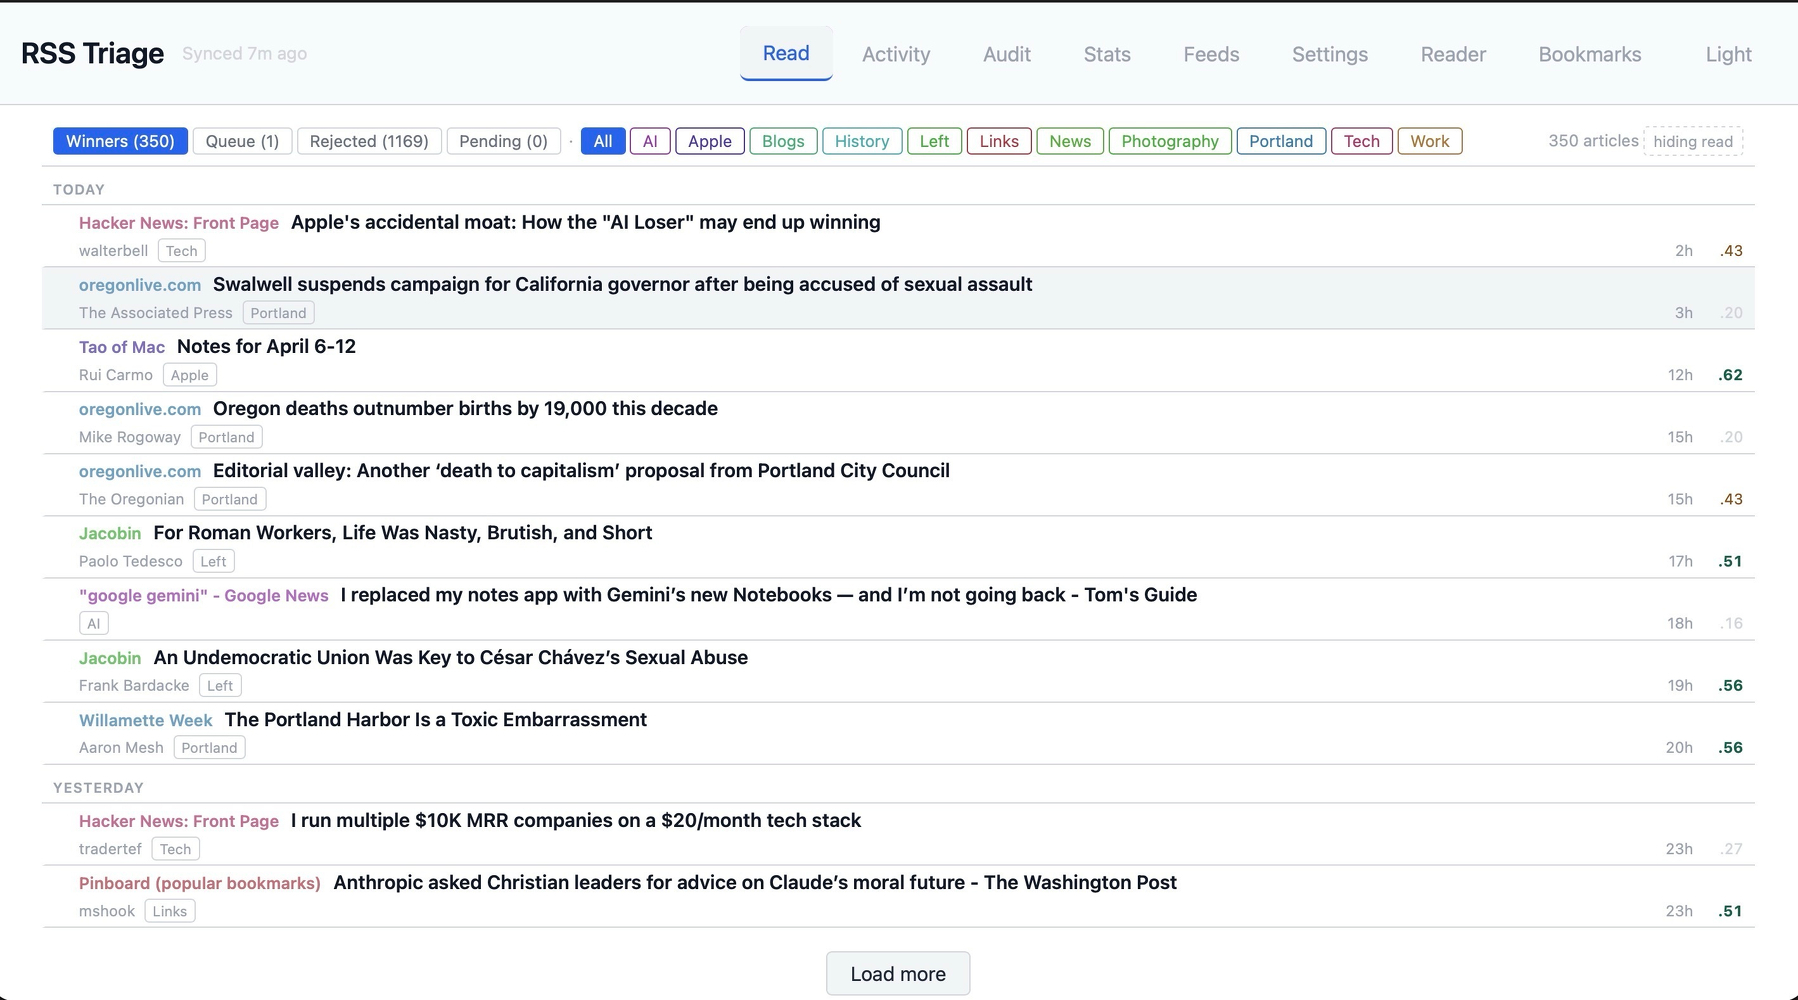
Task: Select the AI category filter
Action: pyautogui.click(x=650, y=141)
